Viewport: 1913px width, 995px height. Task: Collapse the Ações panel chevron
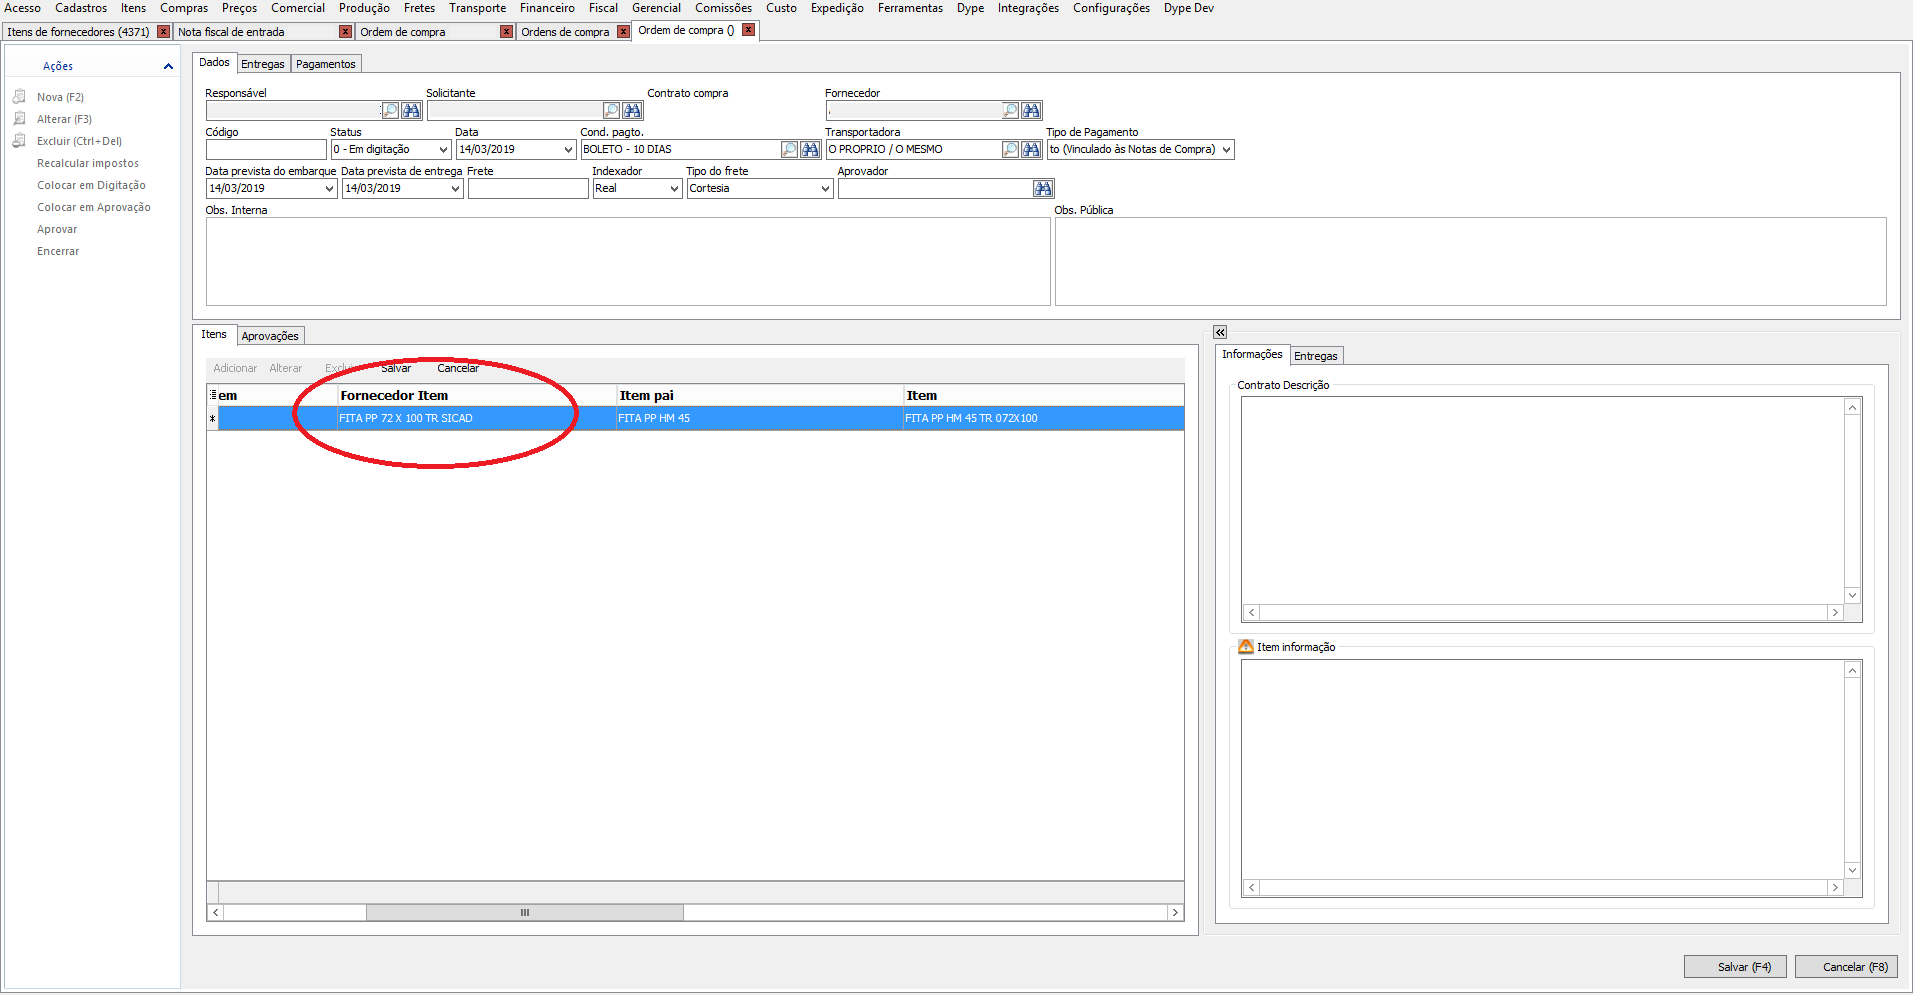click(x=168, y=66)
